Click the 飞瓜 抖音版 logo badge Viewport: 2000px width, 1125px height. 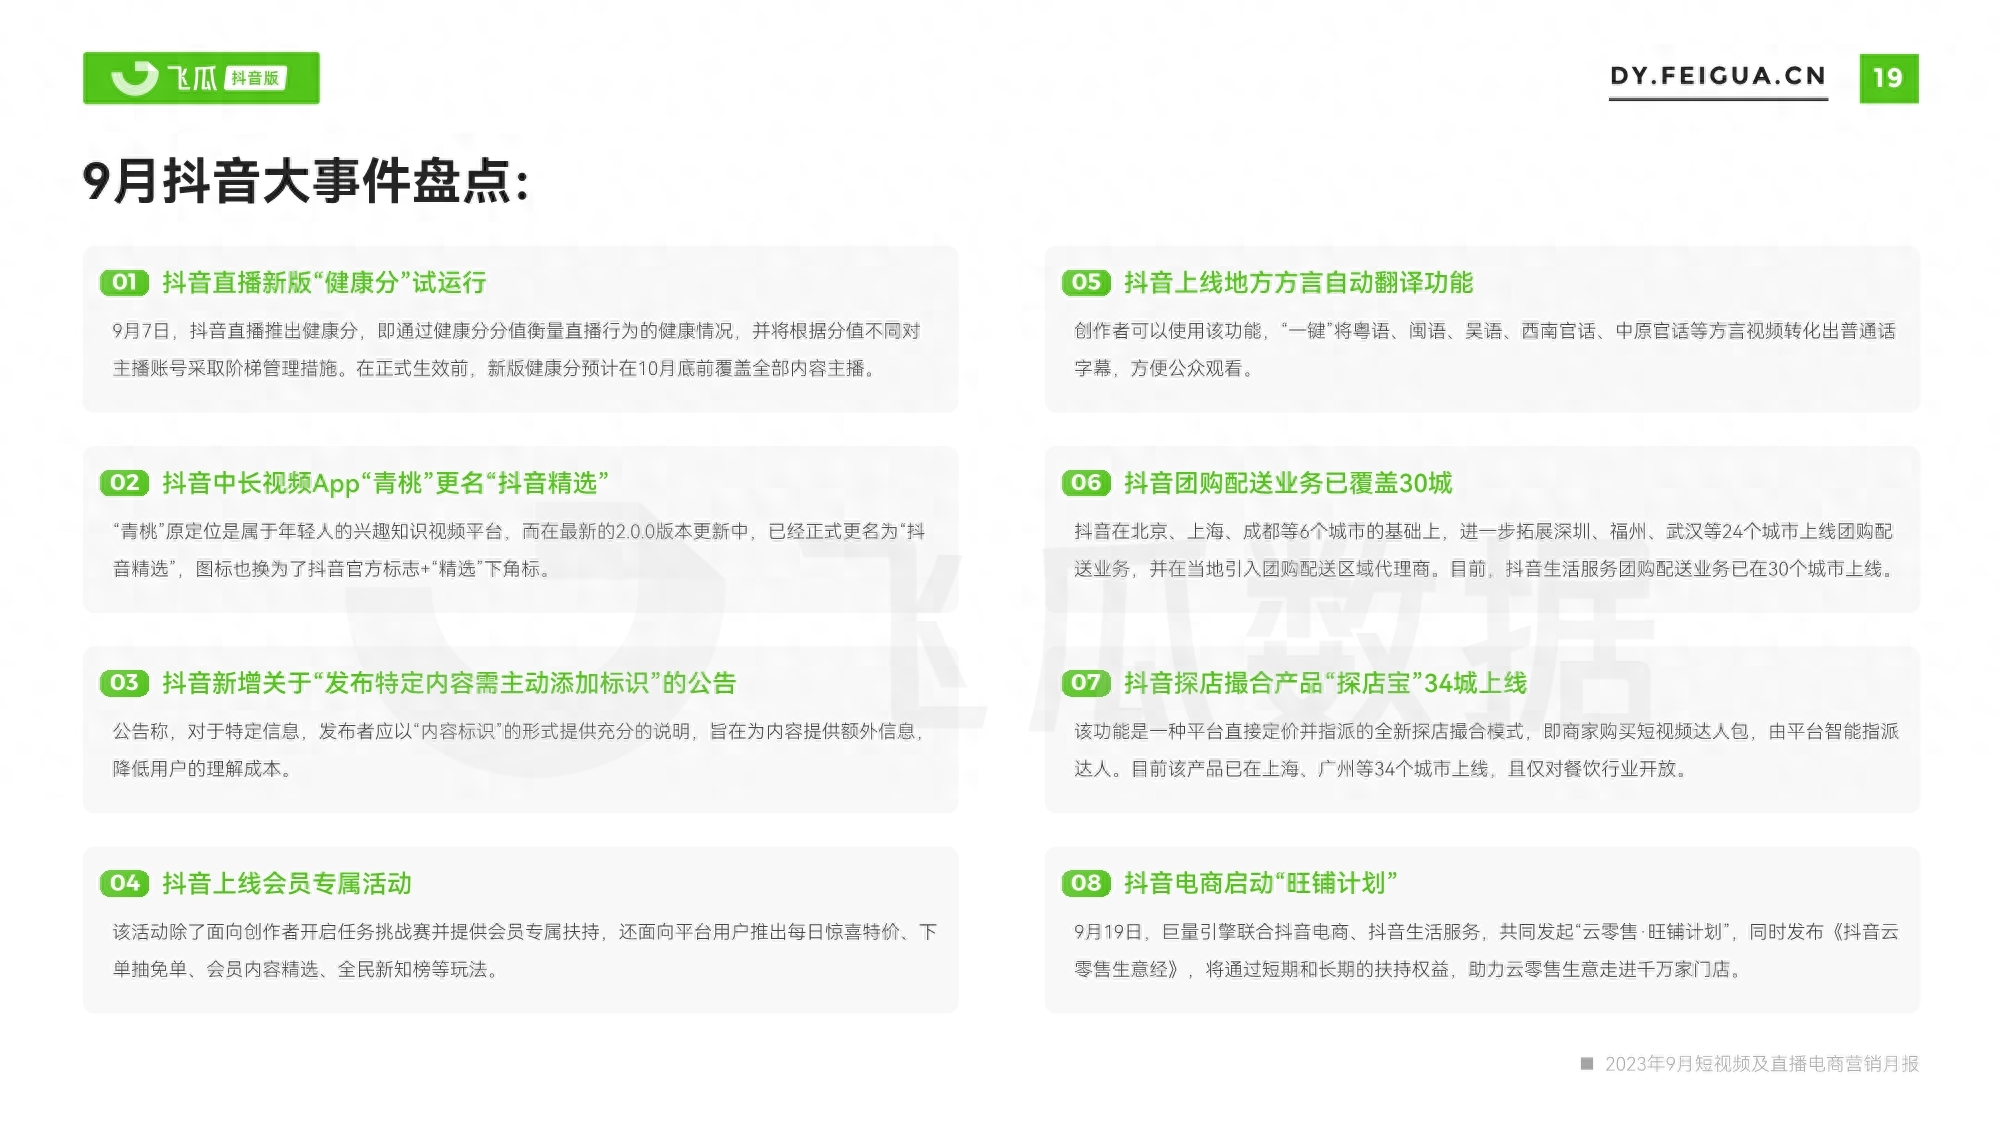(201, 78)
